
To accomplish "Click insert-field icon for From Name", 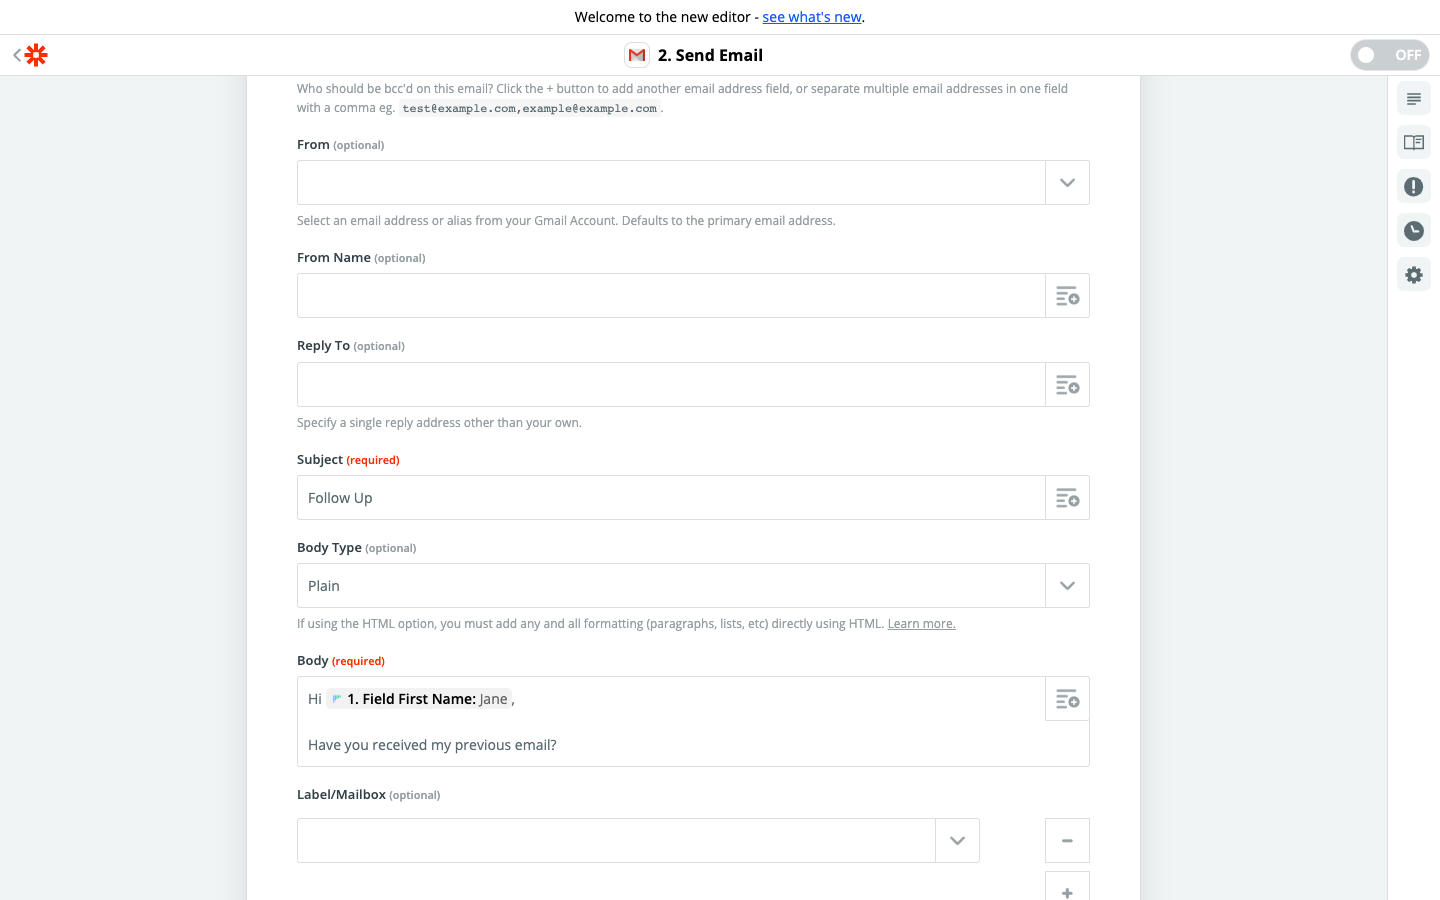I will point(1067,296).
